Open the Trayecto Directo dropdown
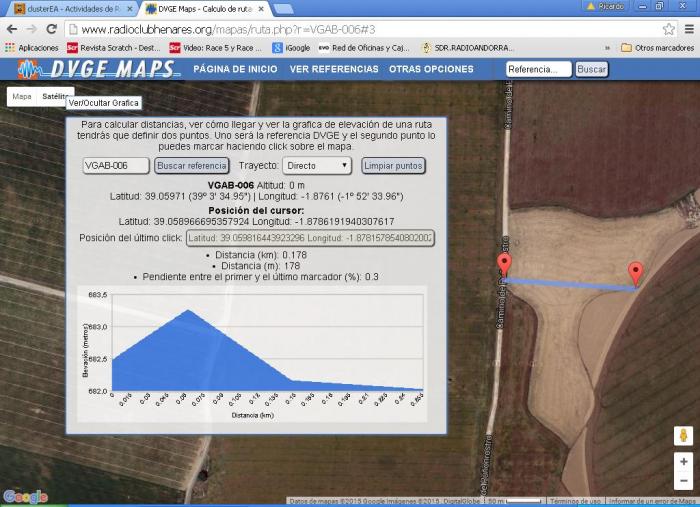Screen dimensions: 700x507 [x=317, y=166]
